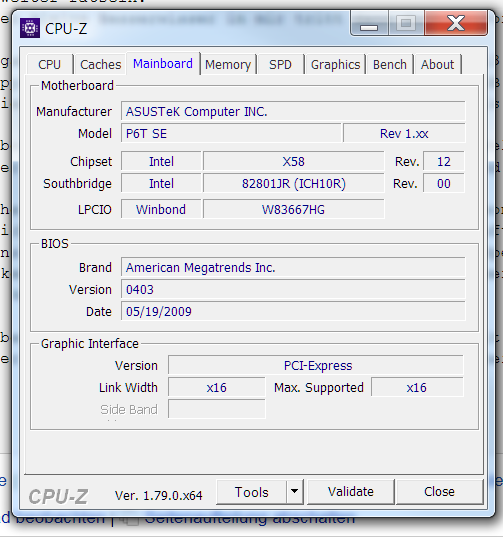The image size is (503, 537).
Task: Click the LPCIO vendor Winbond field
Action: [x=161, y=209]
